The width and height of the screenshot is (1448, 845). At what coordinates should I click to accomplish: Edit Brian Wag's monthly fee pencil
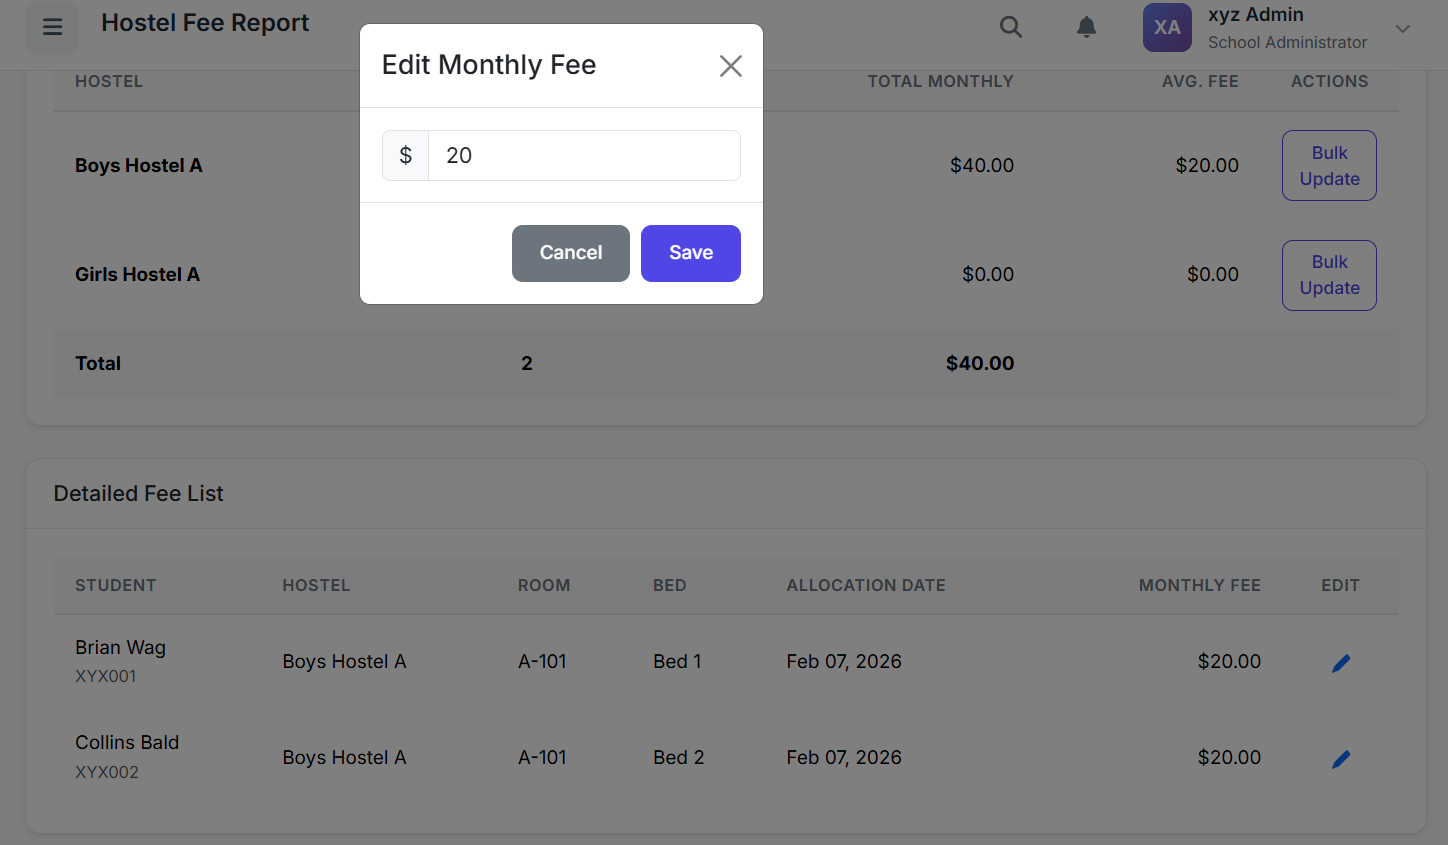click(1341, 663)
